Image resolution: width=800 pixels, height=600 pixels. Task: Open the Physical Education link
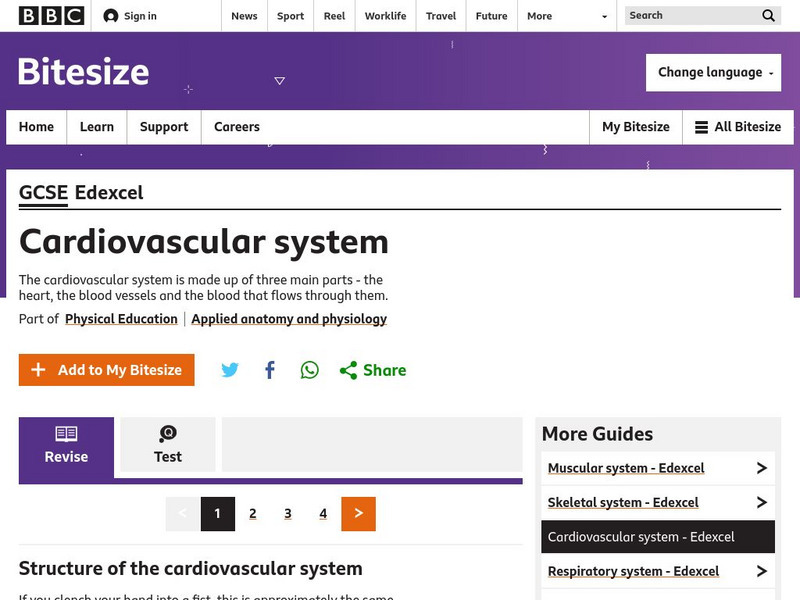click(121, 319)
